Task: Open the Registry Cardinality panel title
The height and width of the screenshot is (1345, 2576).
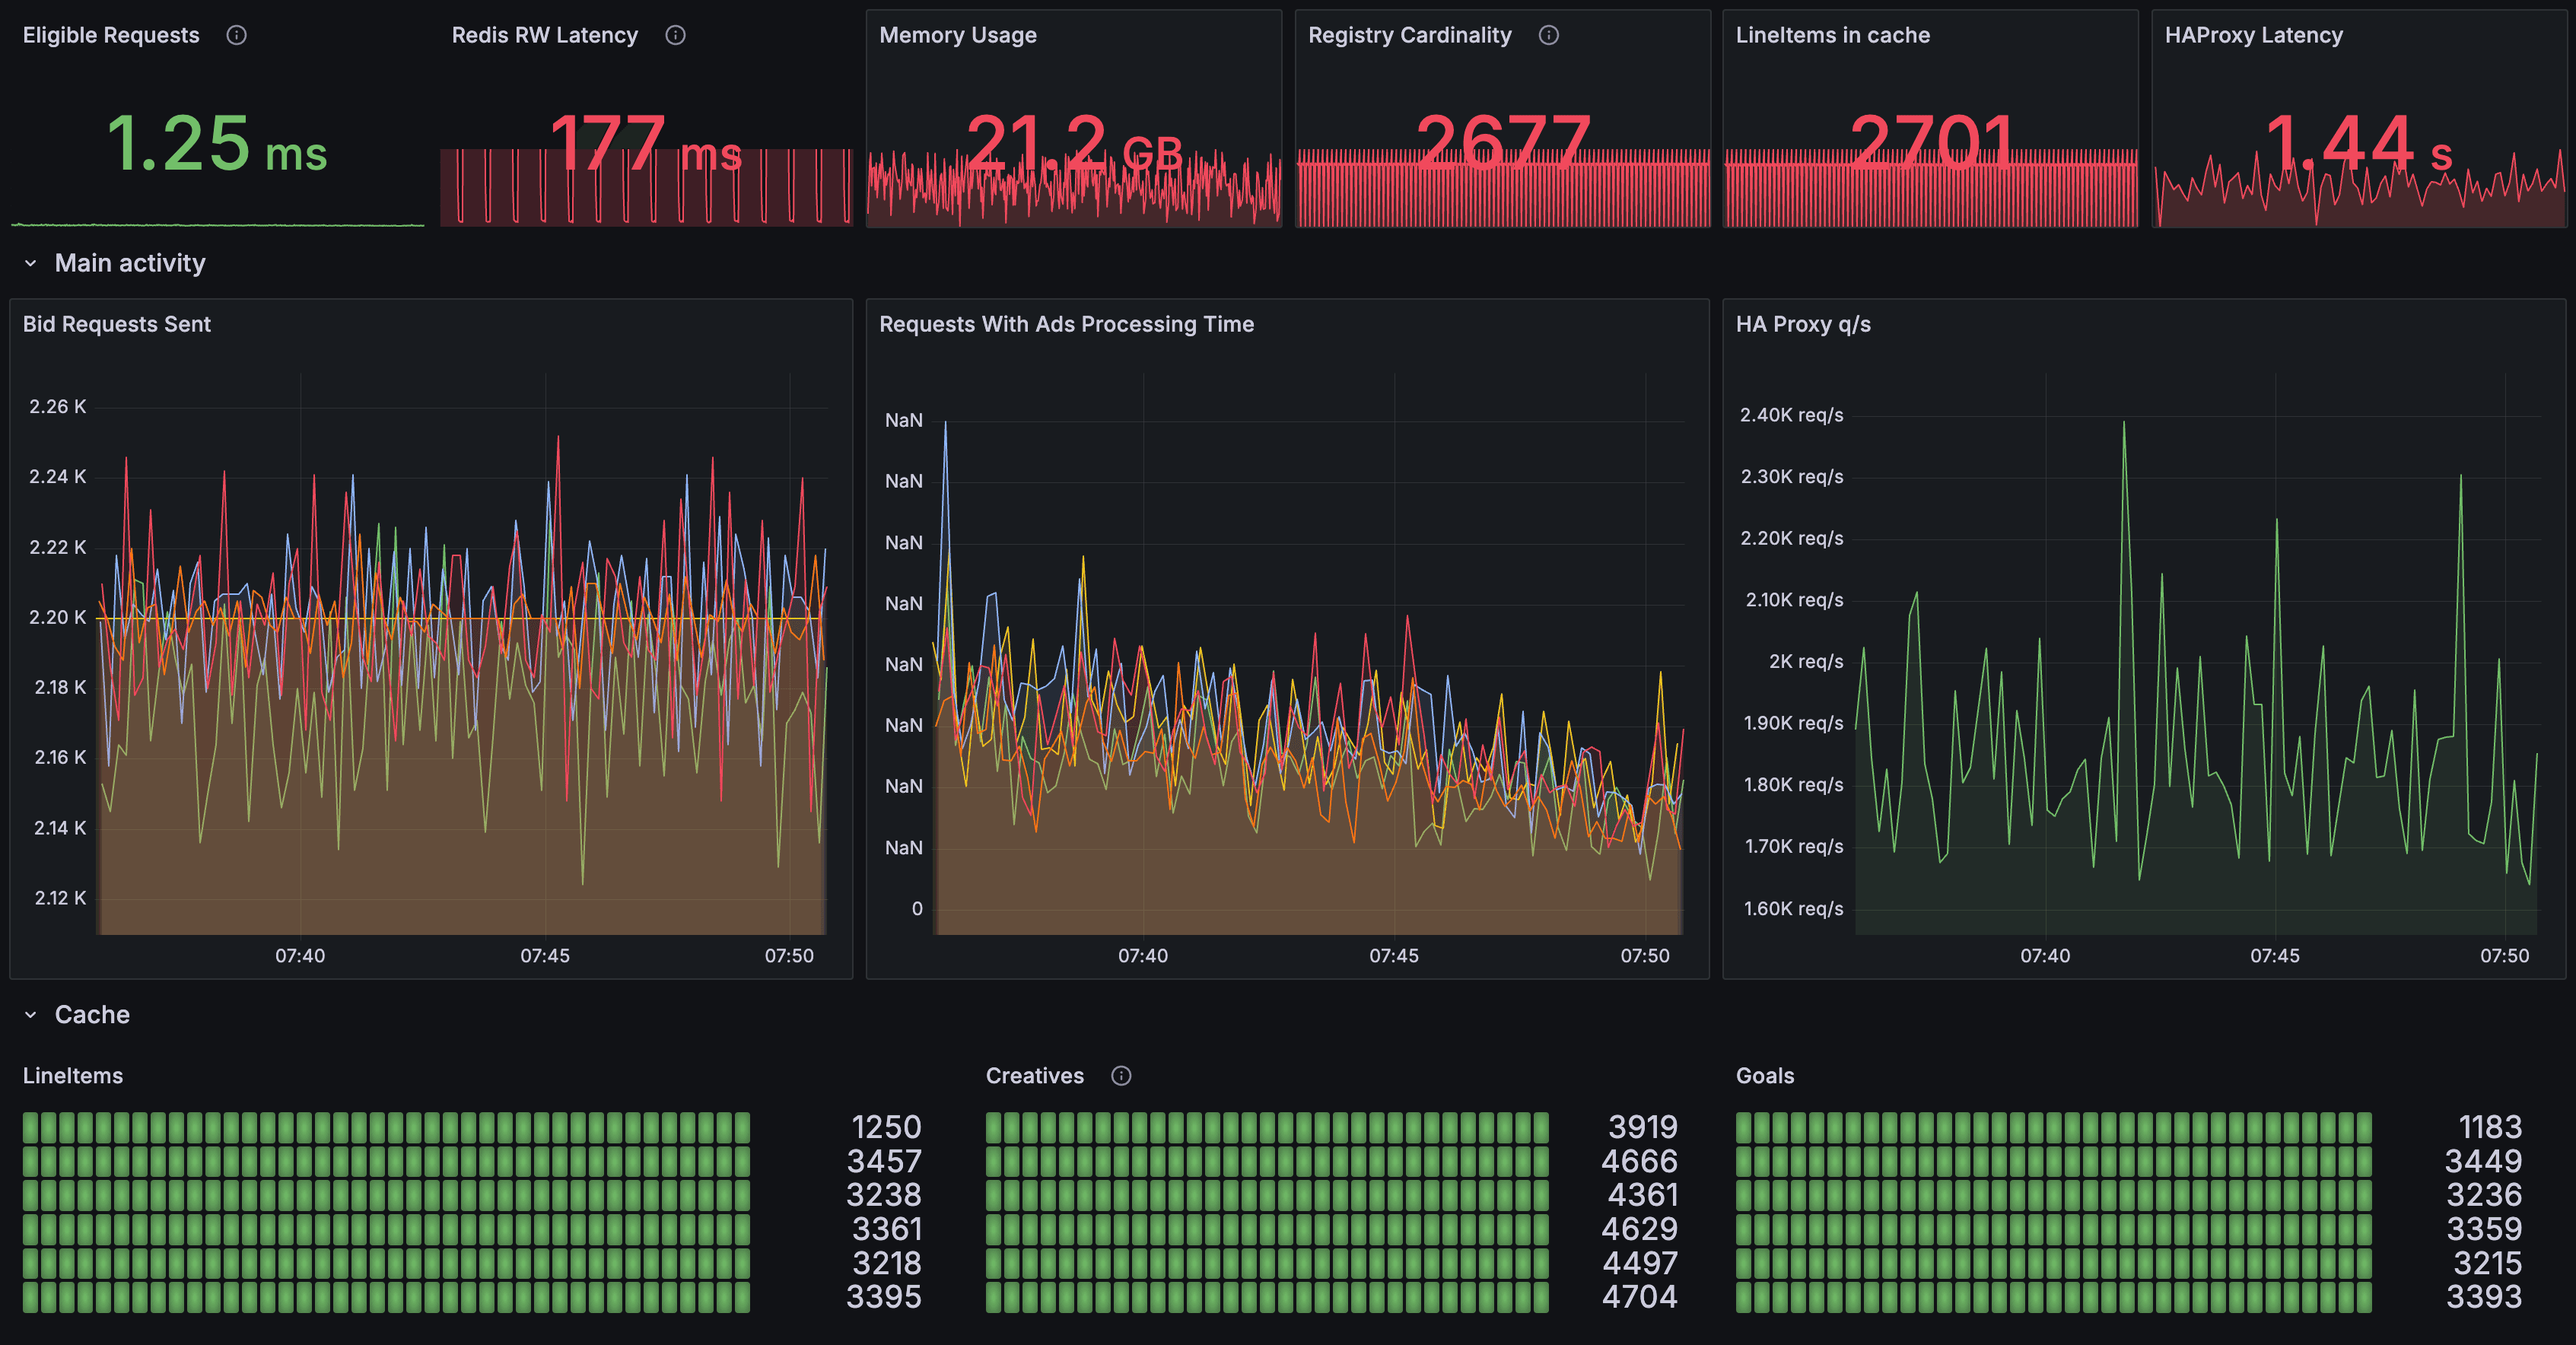Action: tap(1409, 35)
